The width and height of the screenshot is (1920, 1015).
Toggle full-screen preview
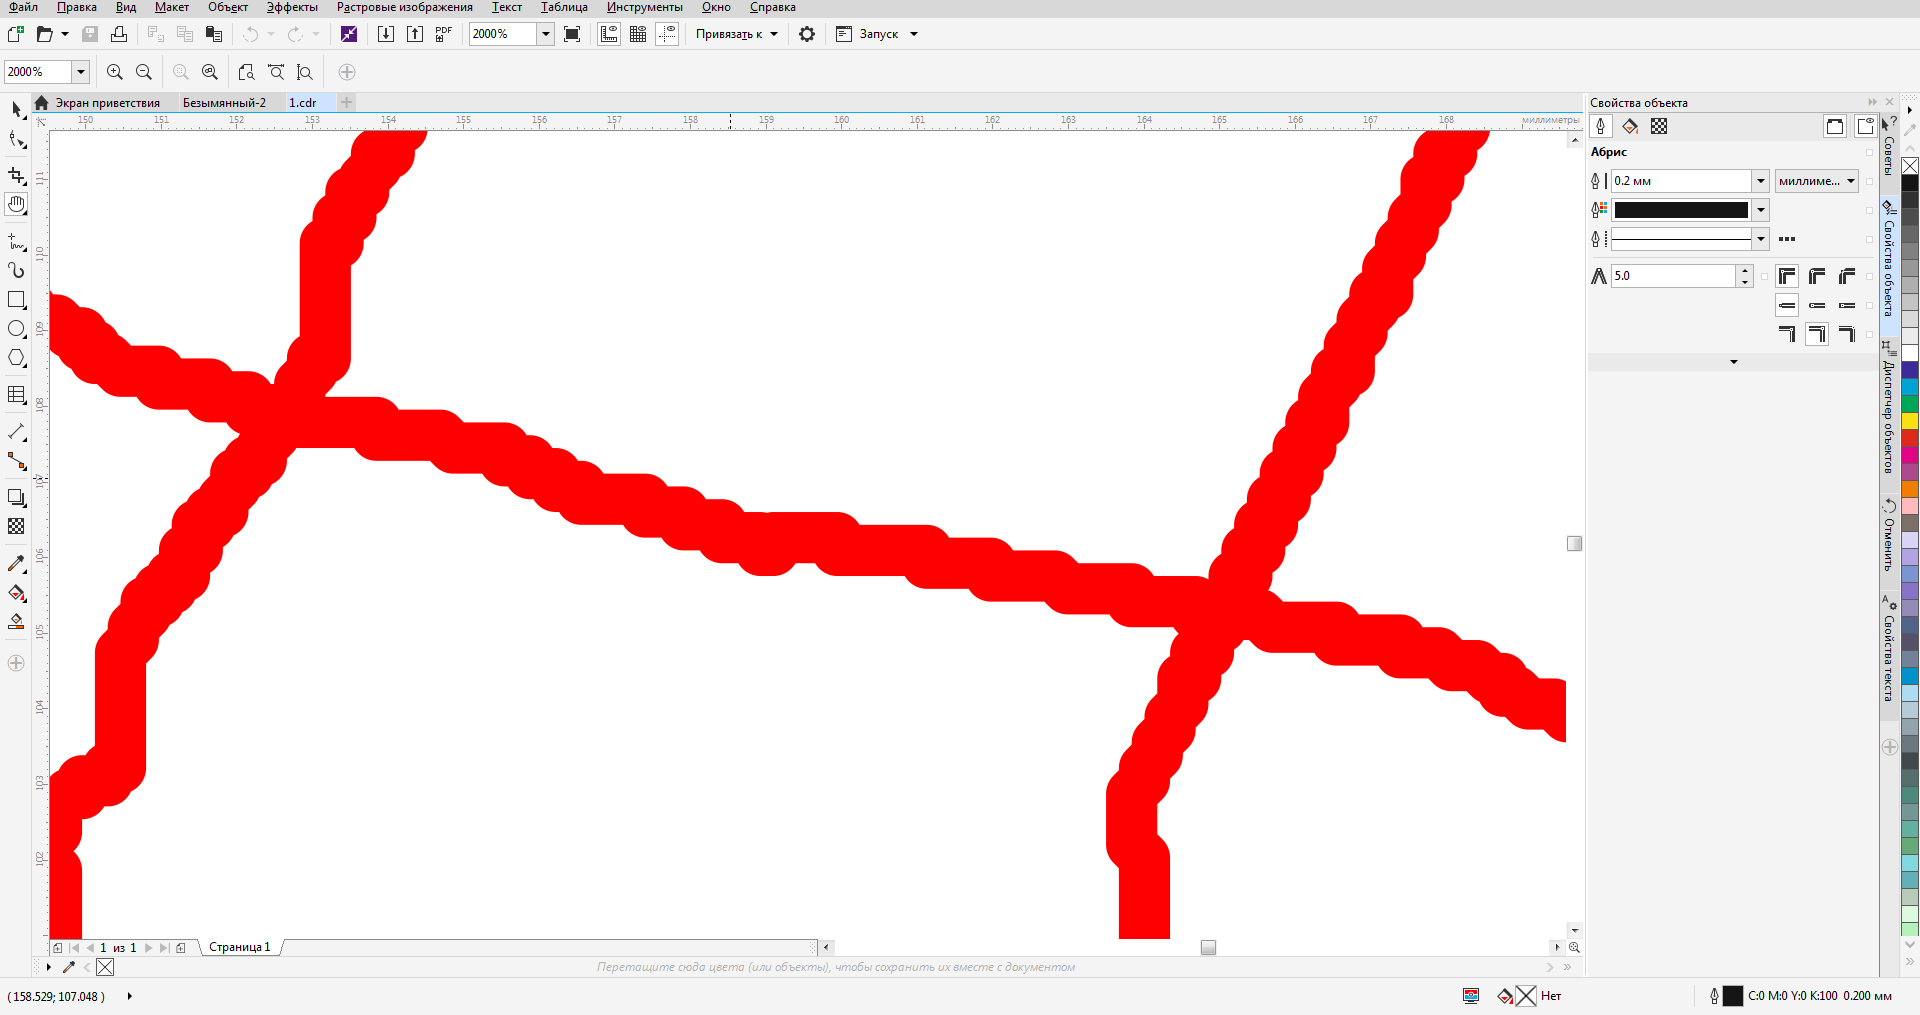(572, 34)
